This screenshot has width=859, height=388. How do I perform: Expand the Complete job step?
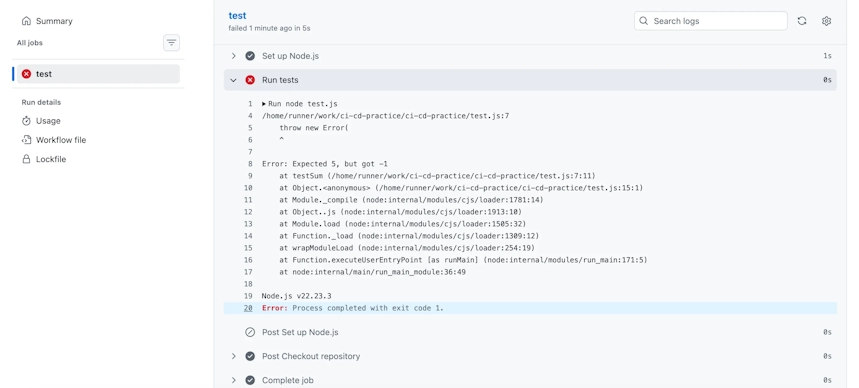(x=233, y=380)
